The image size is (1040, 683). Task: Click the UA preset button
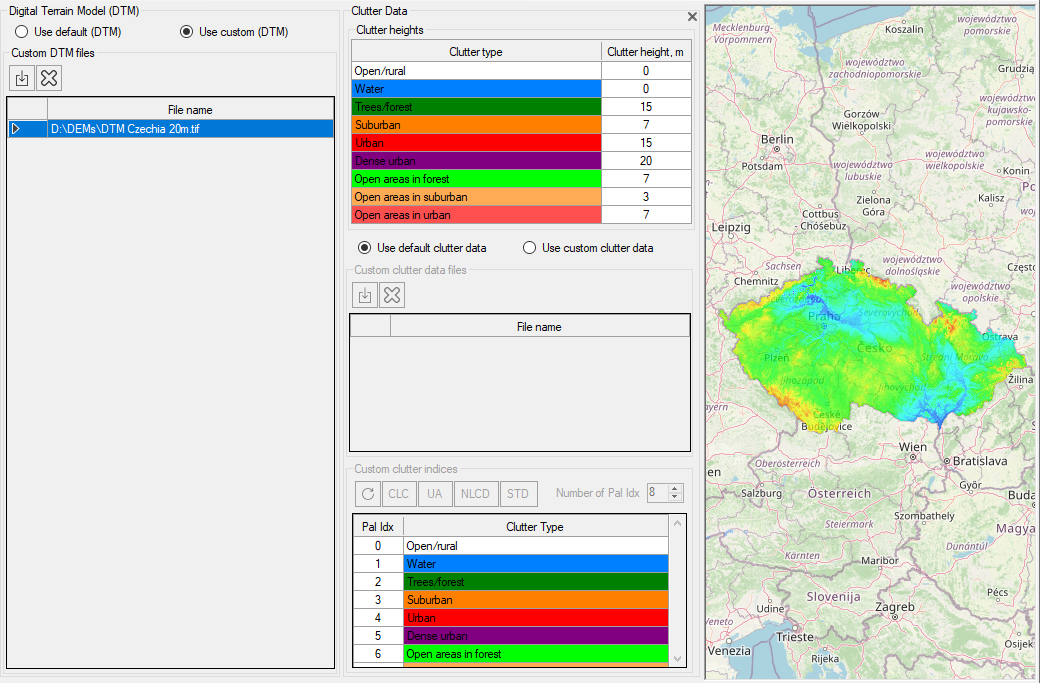coord(434,493)
